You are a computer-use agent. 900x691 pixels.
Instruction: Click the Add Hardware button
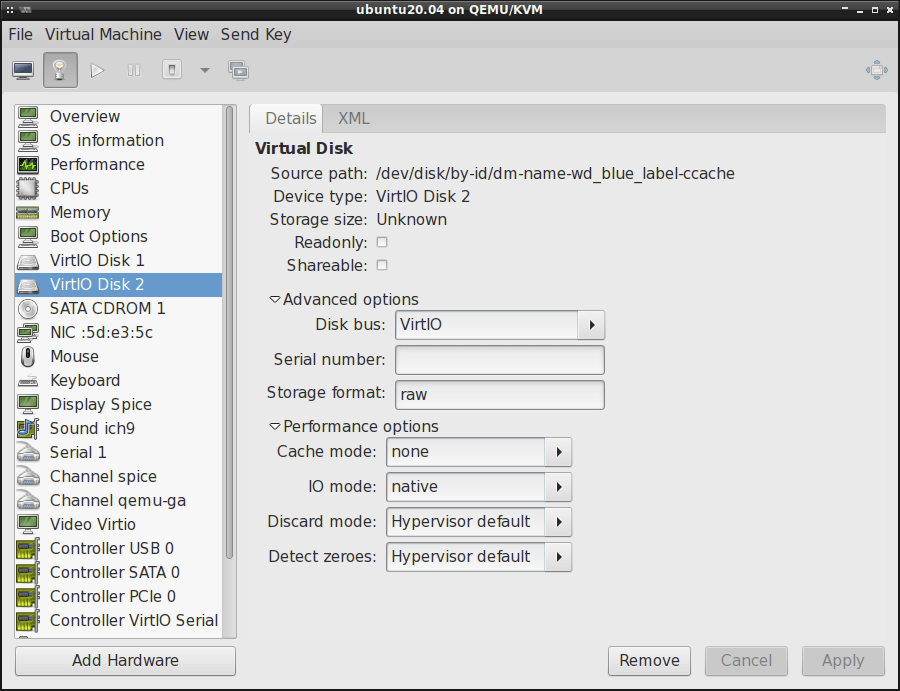click(124, 661)
